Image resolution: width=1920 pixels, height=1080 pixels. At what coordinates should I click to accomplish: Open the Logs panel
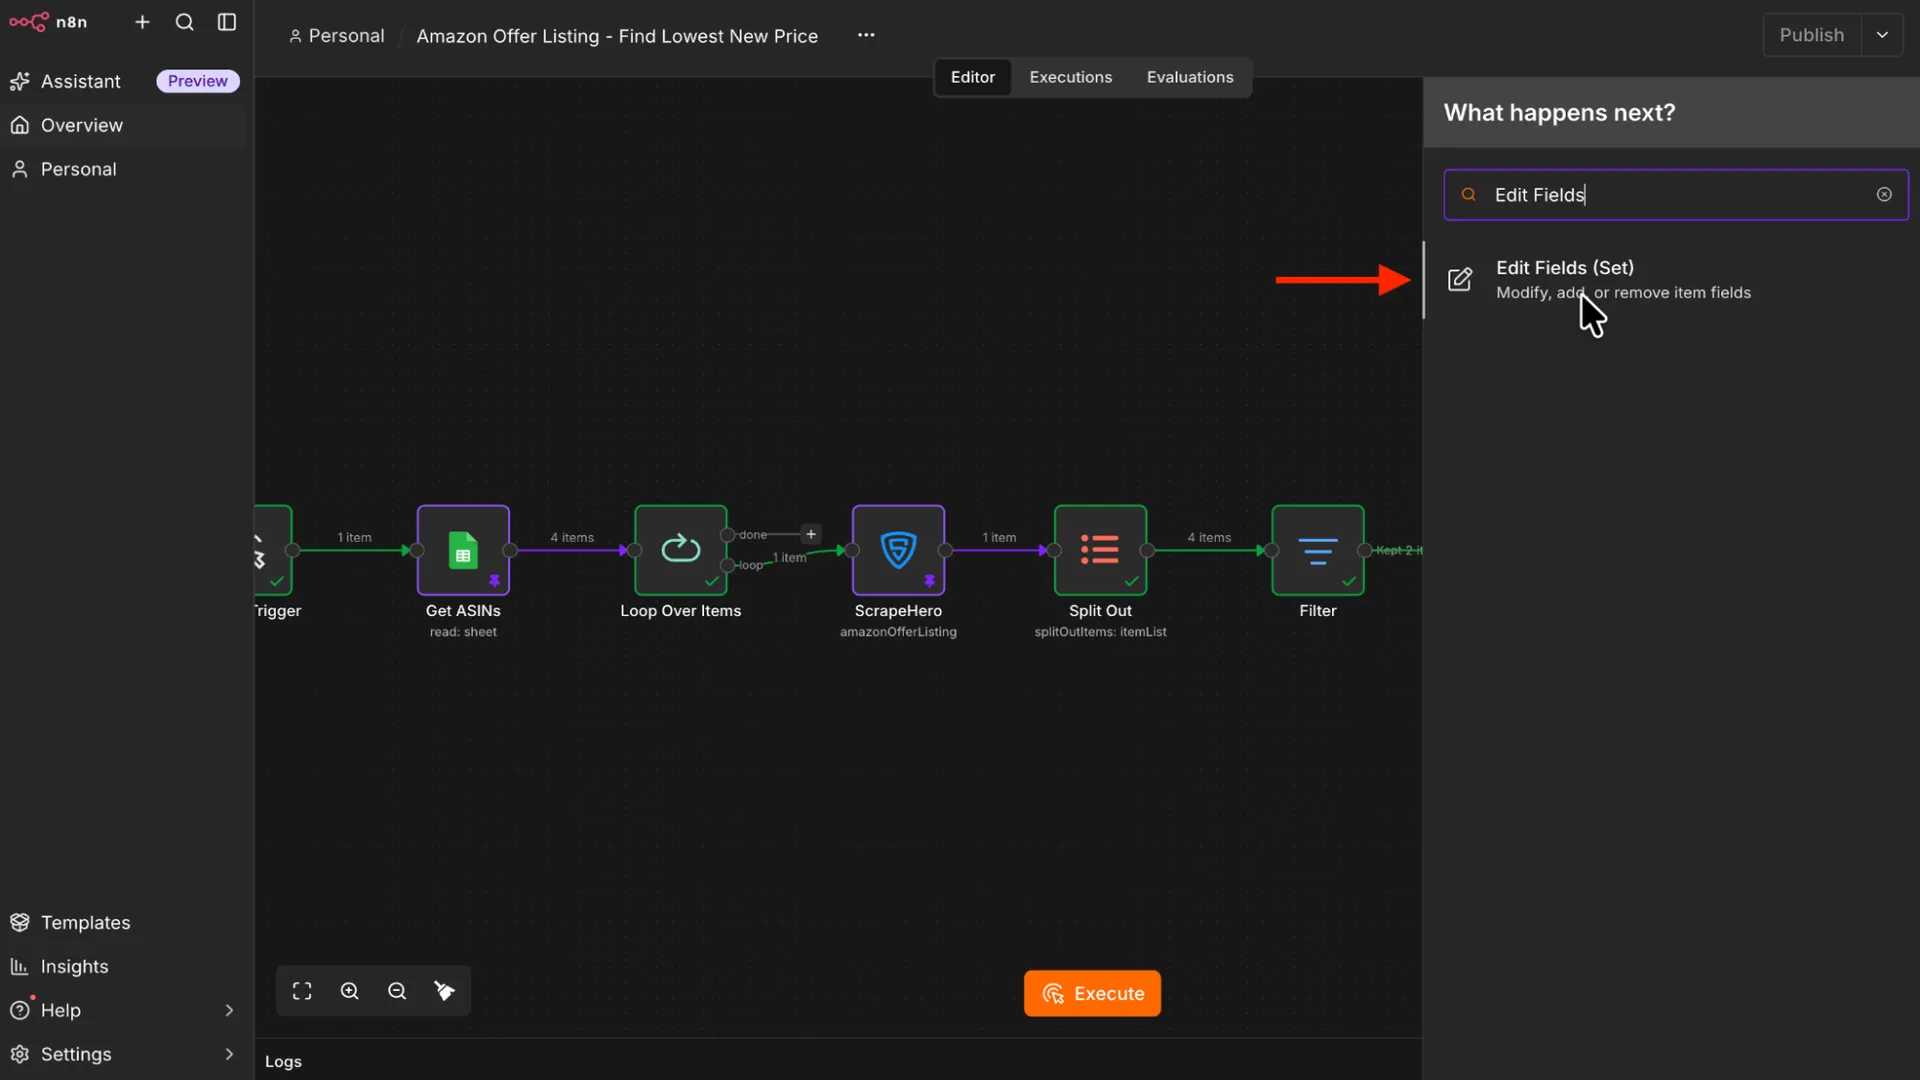pos(283,1062)
